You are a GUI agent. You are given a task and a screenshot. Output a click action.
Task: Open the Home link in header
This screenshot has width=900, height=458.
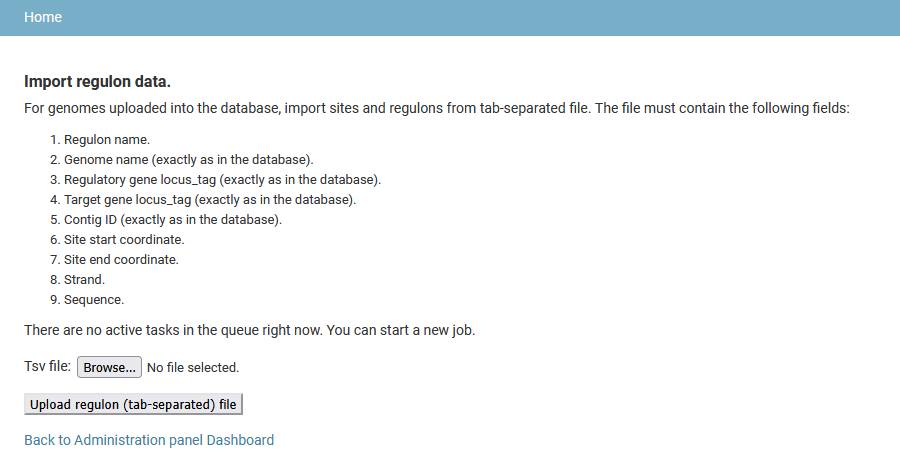[x=43, y=17]
